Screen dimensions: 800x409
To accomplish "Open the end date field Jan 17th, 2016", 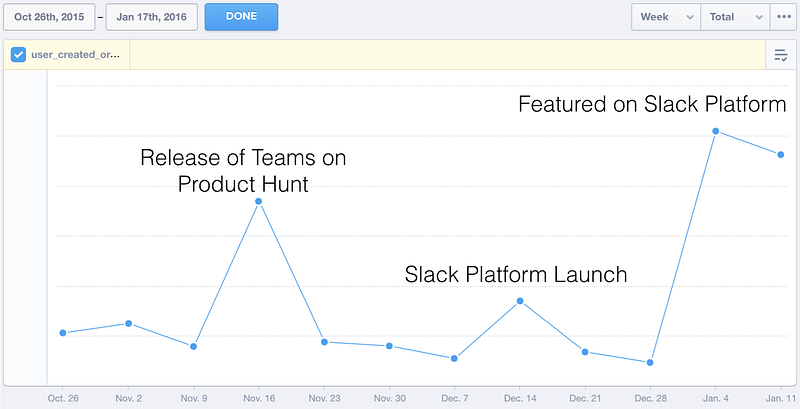I will tap(152, 17).
